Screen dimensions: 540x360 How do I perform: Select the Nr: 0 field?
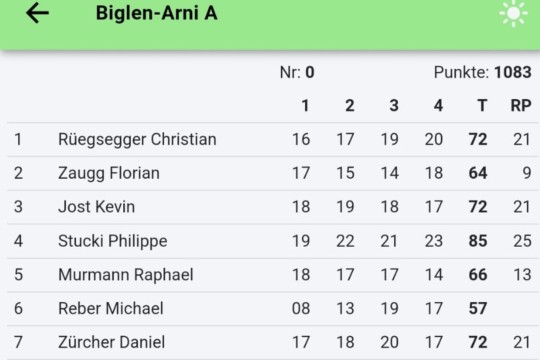pyautogui.click(x=297, y=72)
